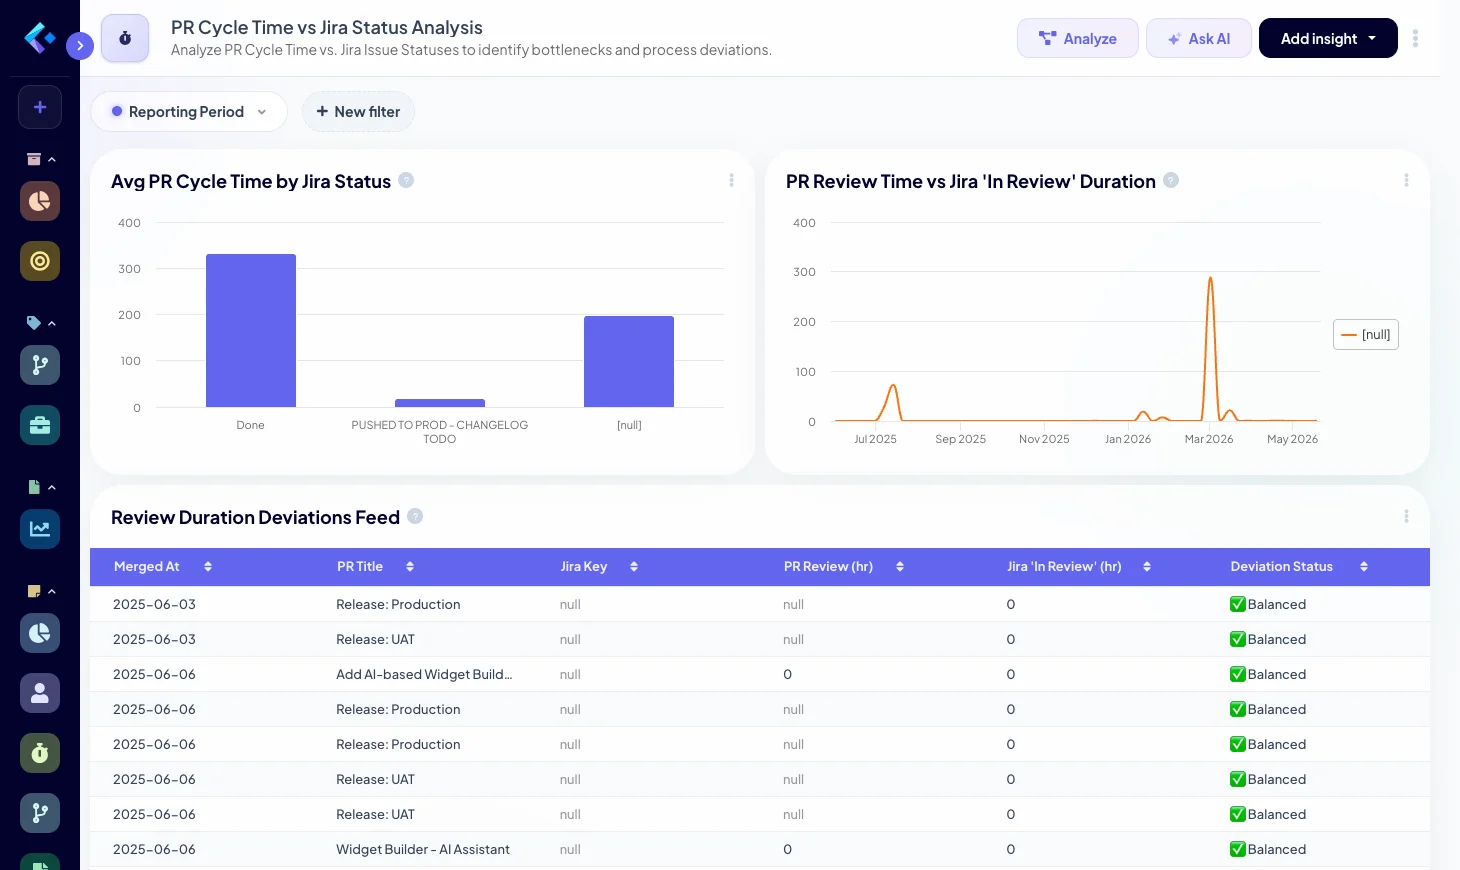Open PR Review Time chart options menu

(1406, 180)
